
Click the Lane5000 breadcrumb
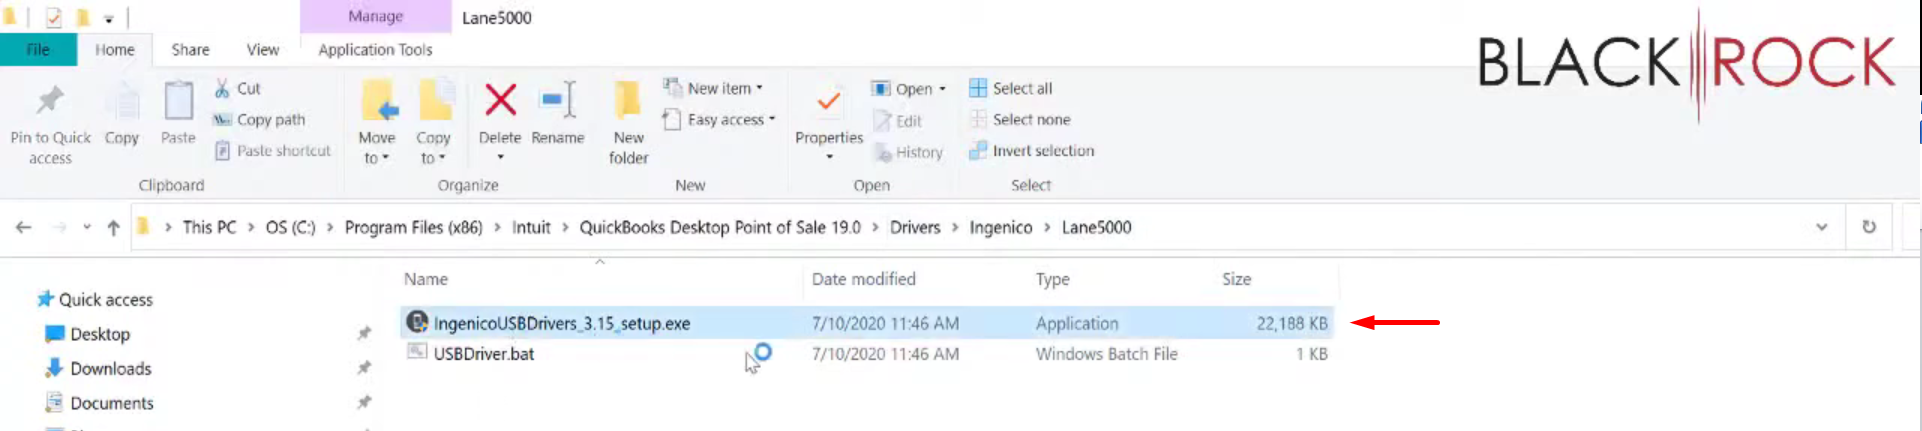1096,227
